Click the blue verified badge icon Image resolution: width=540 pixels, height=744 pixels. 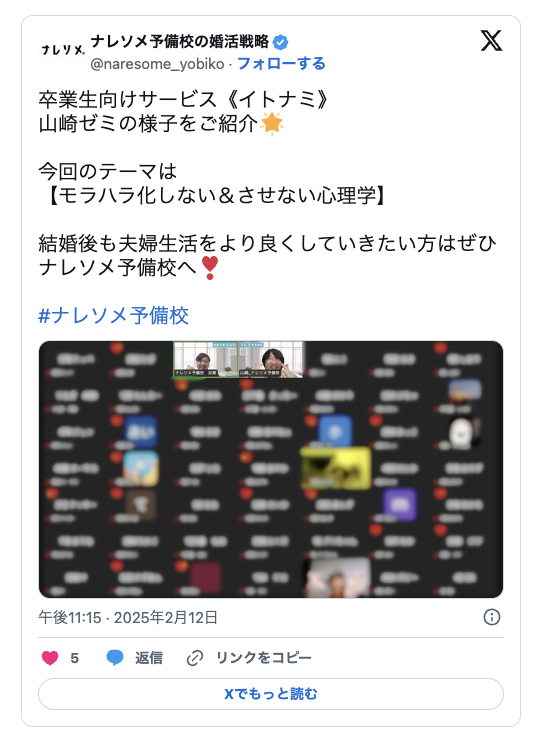[280, 42]
